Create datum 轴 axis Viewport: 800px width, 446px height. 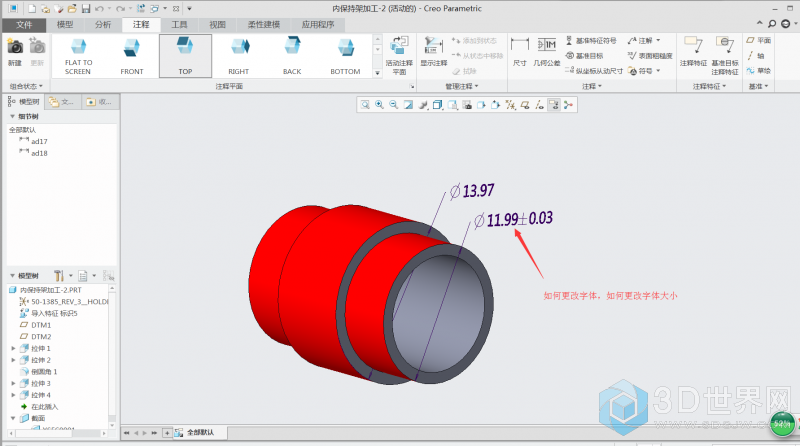pyautogui.click(x=755, y=56)
